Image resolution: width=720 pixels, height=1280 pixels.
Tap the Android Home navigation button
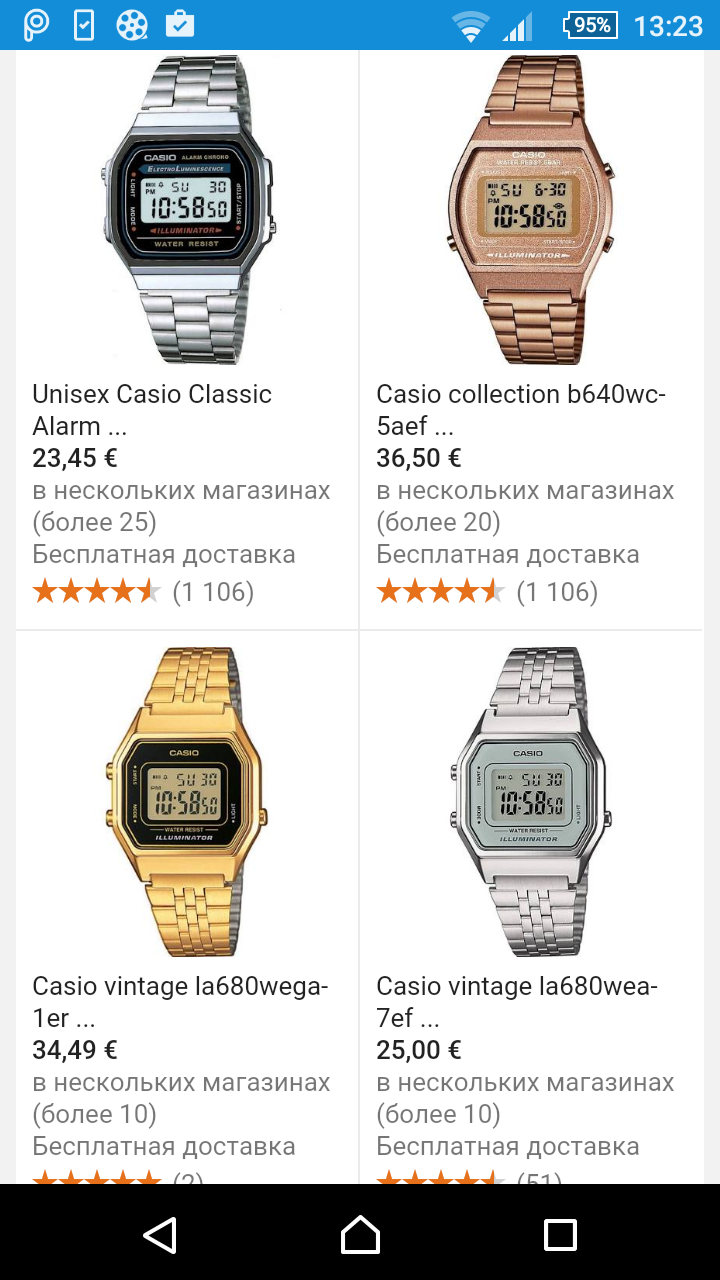pyautogui.click(x=360, y=1234)
